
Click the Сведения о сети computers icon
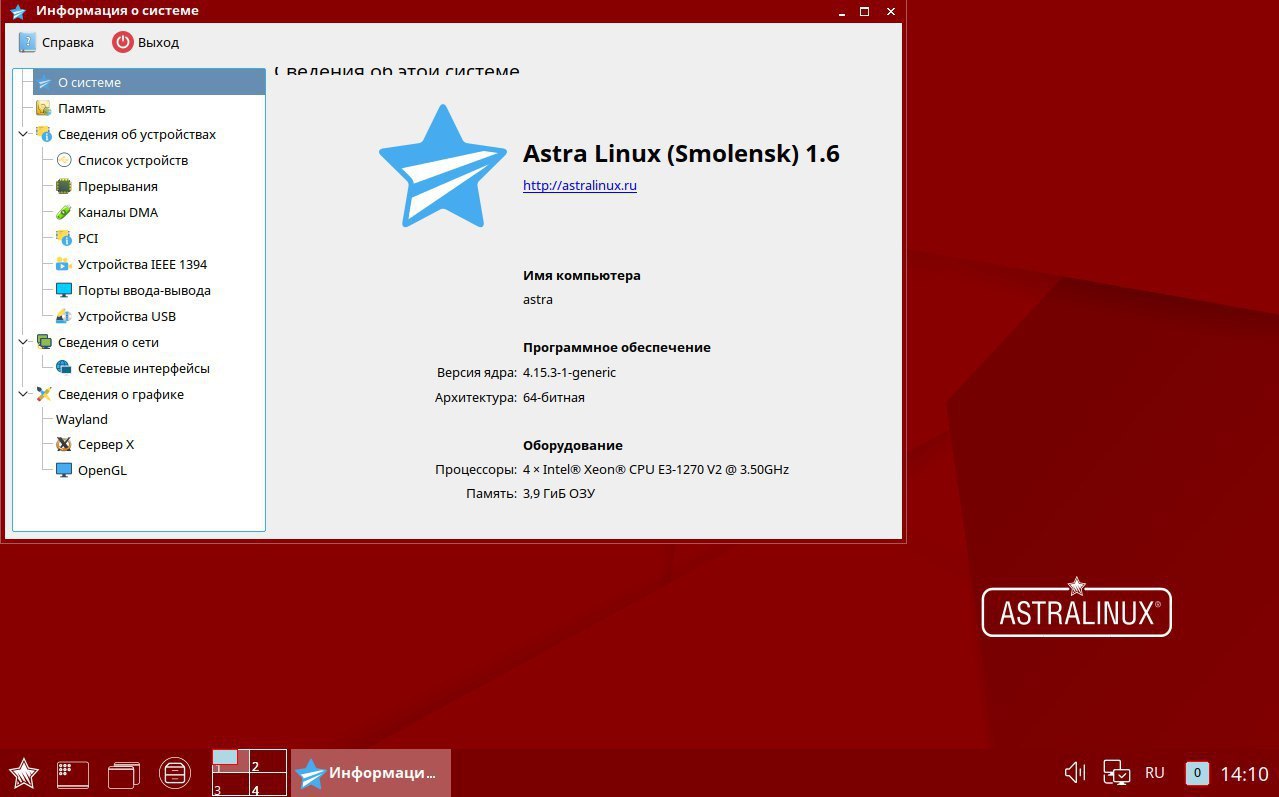pos(44,343)
